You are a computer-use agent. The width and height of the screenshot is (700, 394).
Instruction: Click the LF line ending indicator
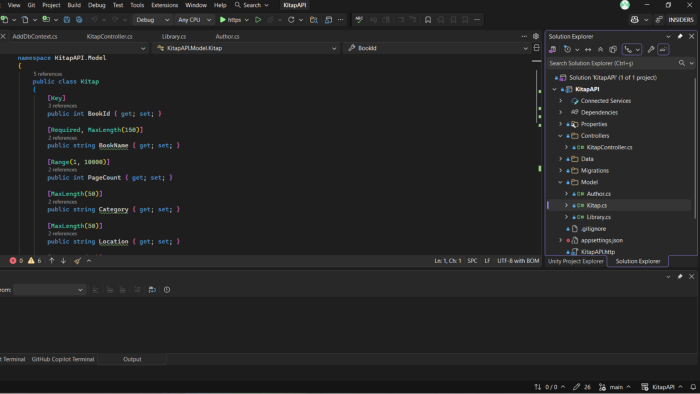487,261
